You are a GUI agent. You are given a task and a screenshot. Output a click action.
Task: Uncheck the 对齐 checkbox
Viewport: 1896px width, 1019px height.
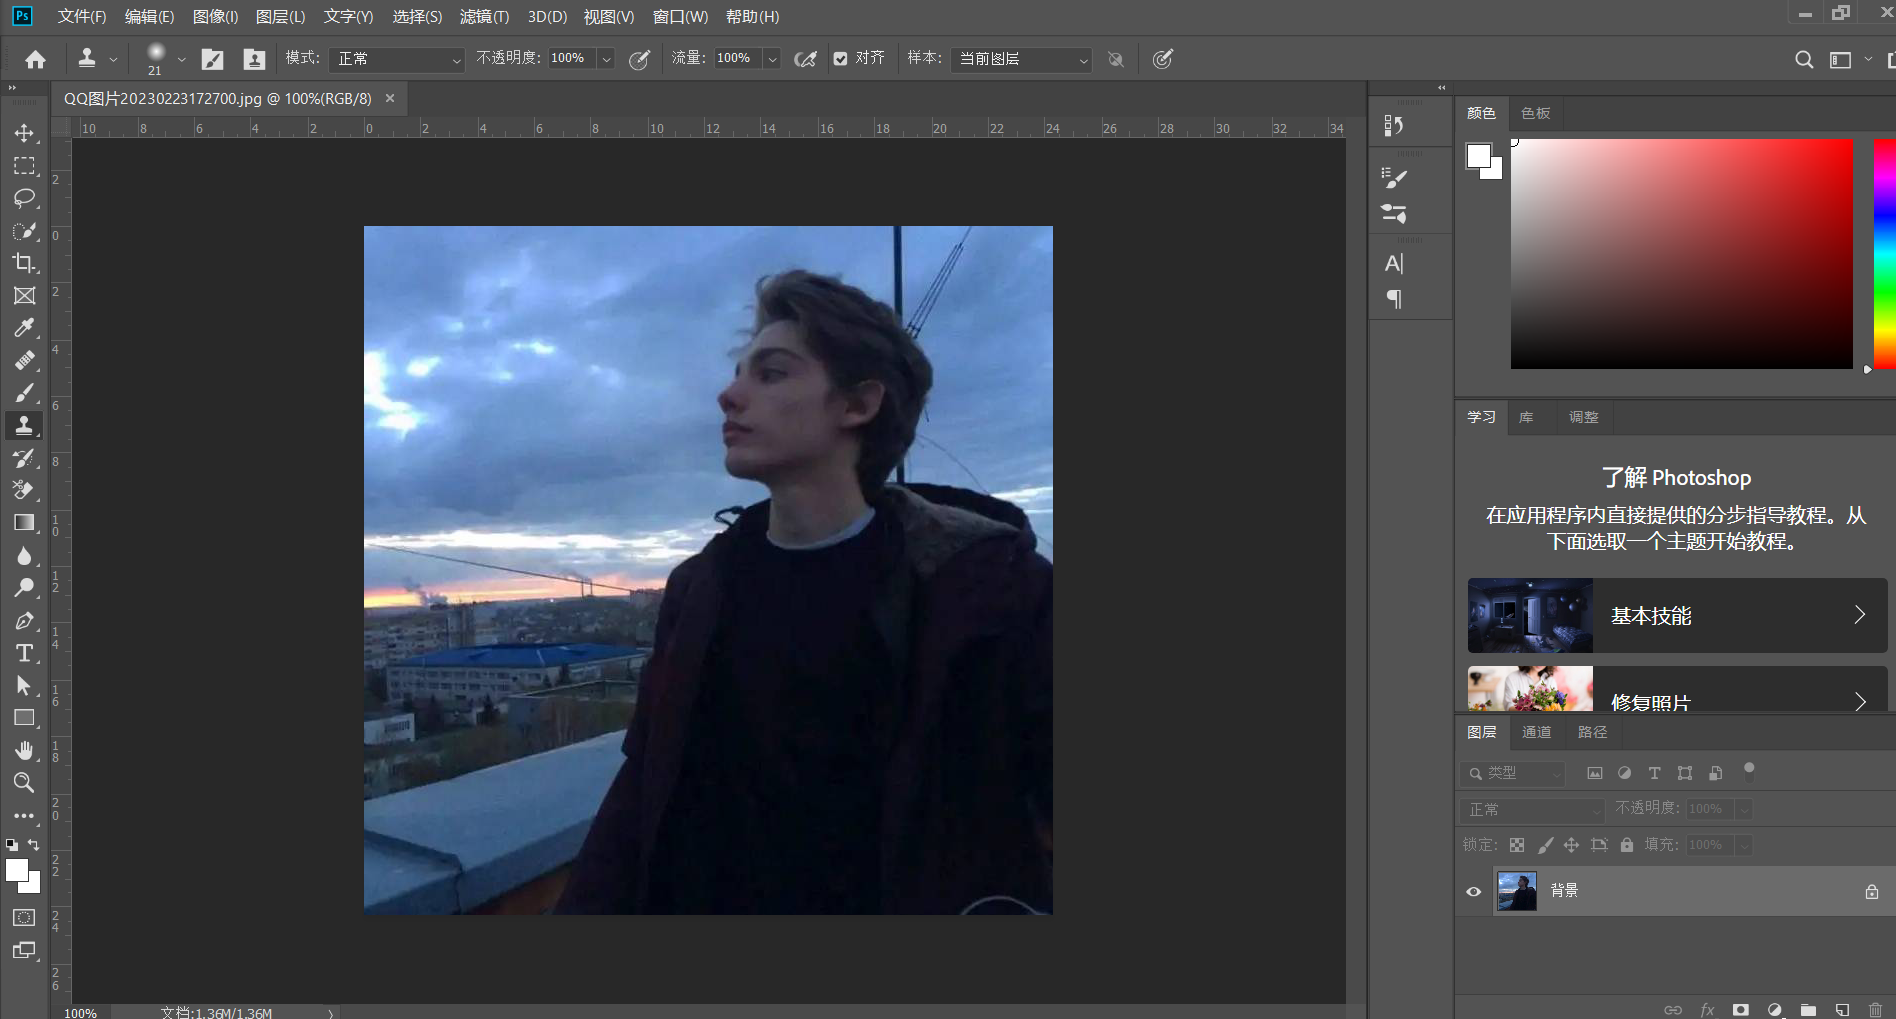(841, 59)
